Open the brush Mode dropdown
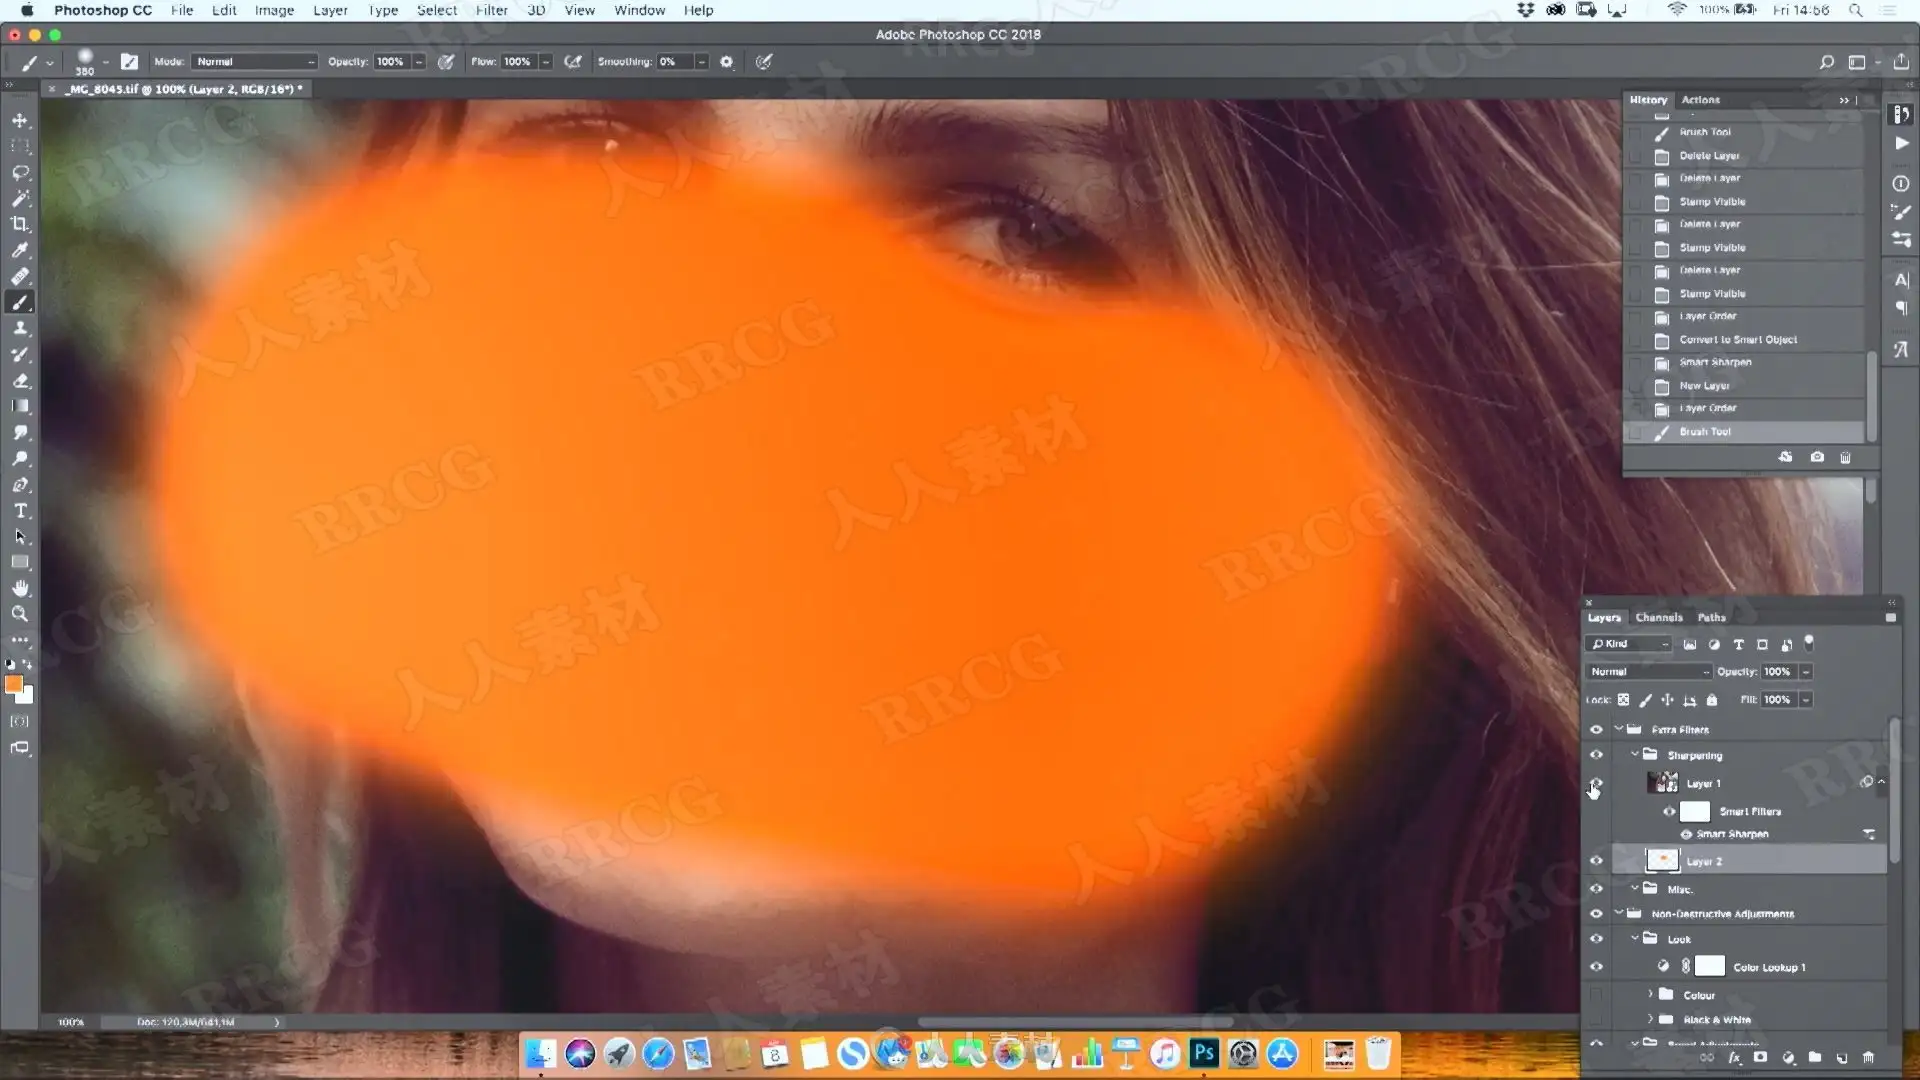Image resolution: width=1920 pixels, height=1080 pixels. pos(254,62)
